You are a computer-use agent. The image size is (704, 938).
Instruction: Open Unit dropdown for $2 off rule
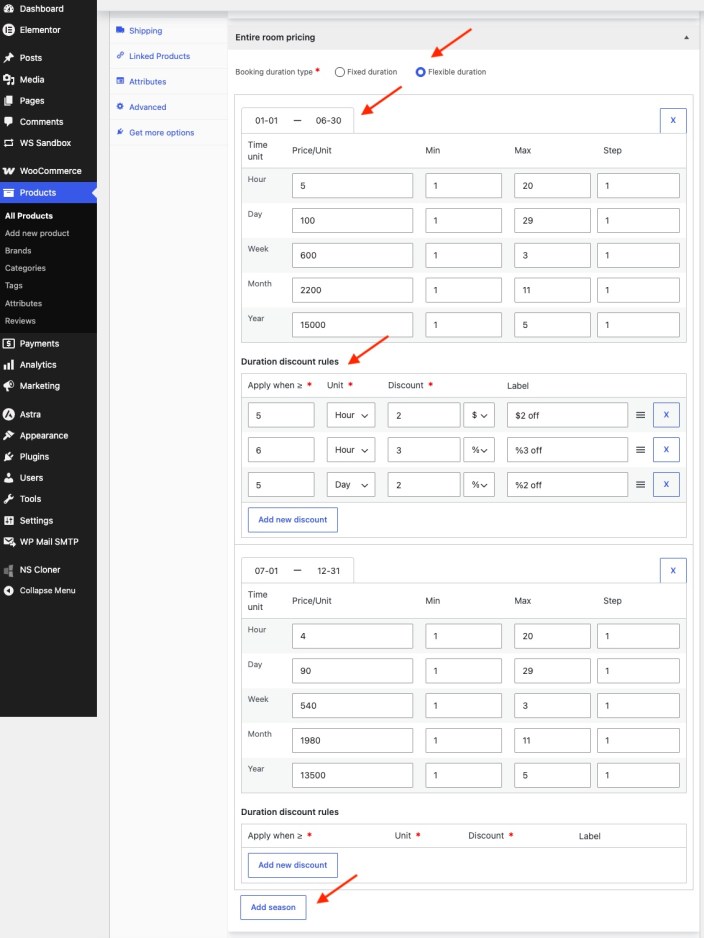(x=351, y=415)
